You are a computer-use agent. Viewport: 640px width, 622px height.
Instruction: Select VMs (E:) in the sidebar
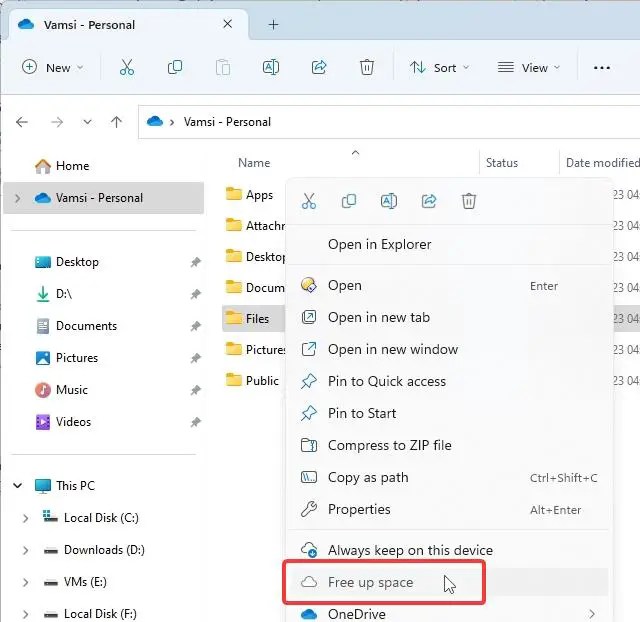tap(75, 582)
